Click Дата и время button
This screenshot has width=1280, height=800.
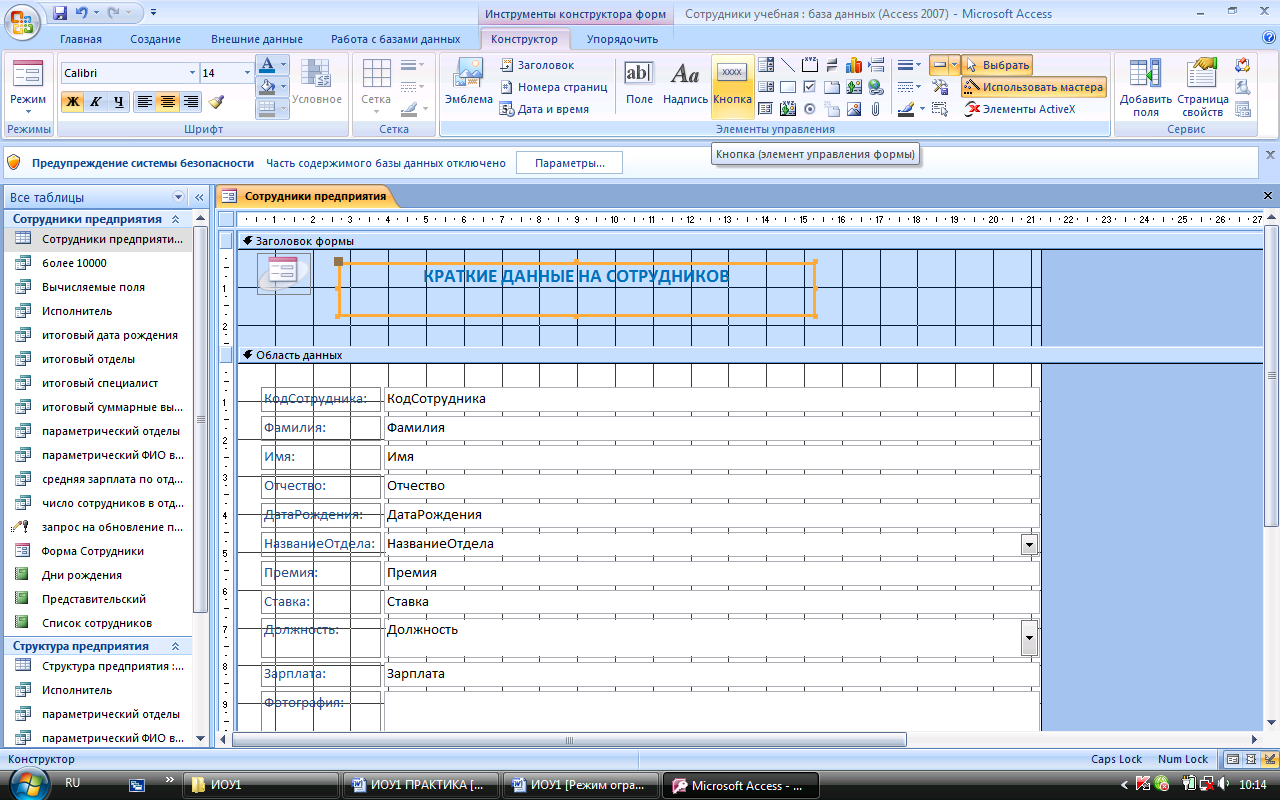pos(544,109)
